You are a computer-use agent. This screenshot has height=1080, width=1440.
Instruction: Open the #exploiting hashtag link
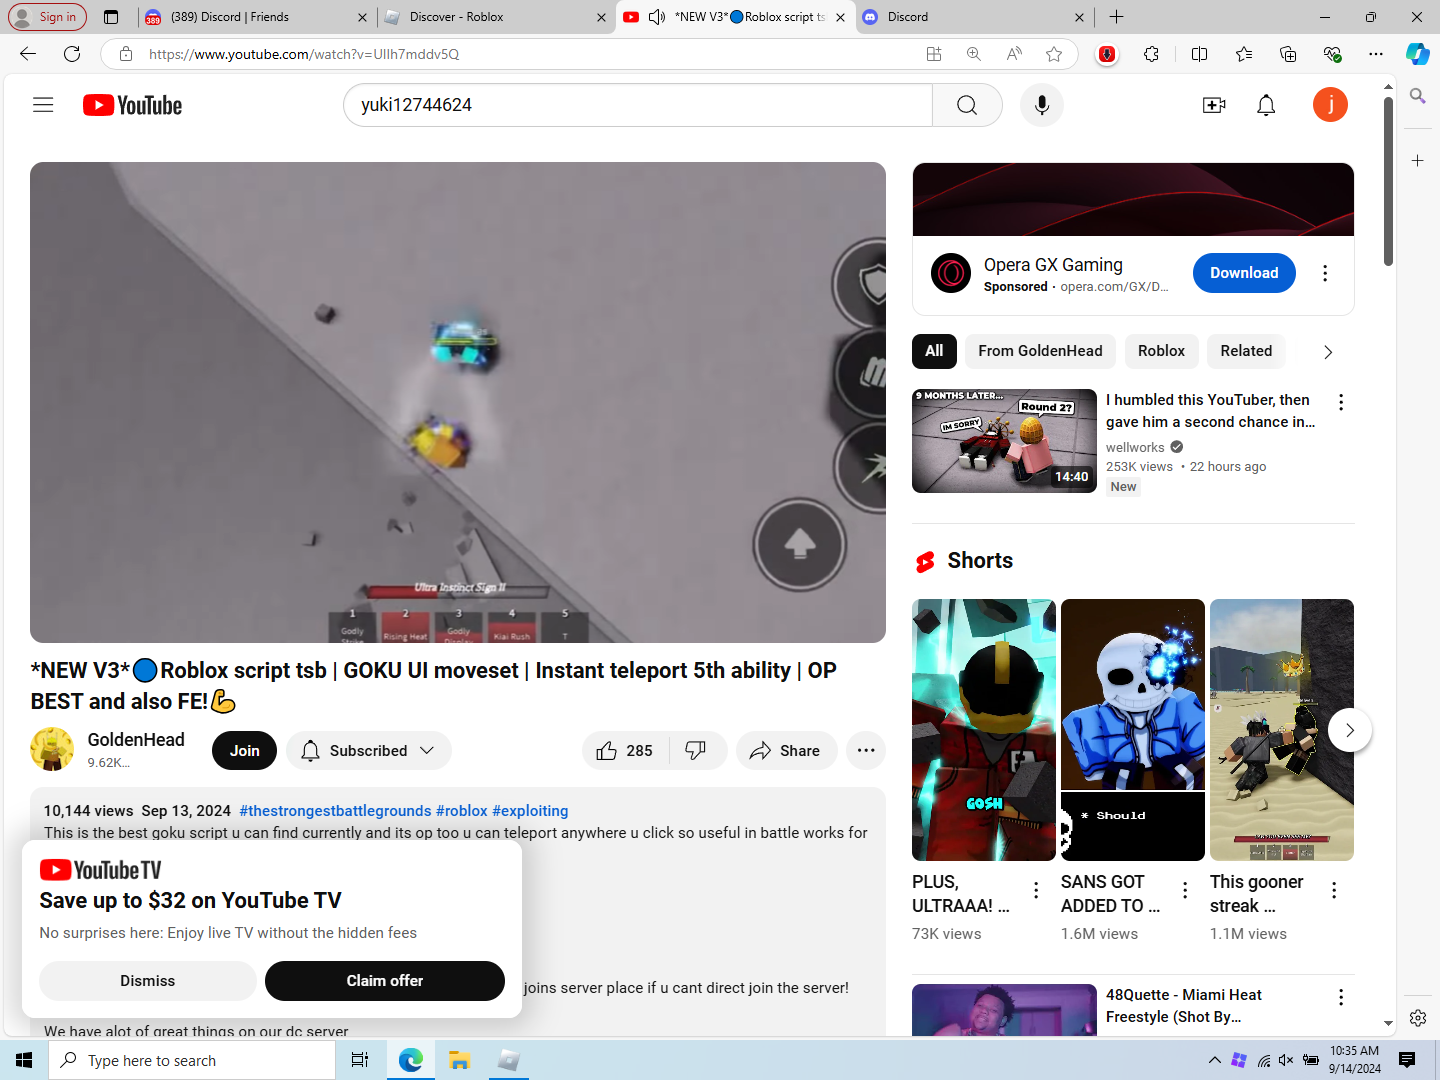point(530,811)
